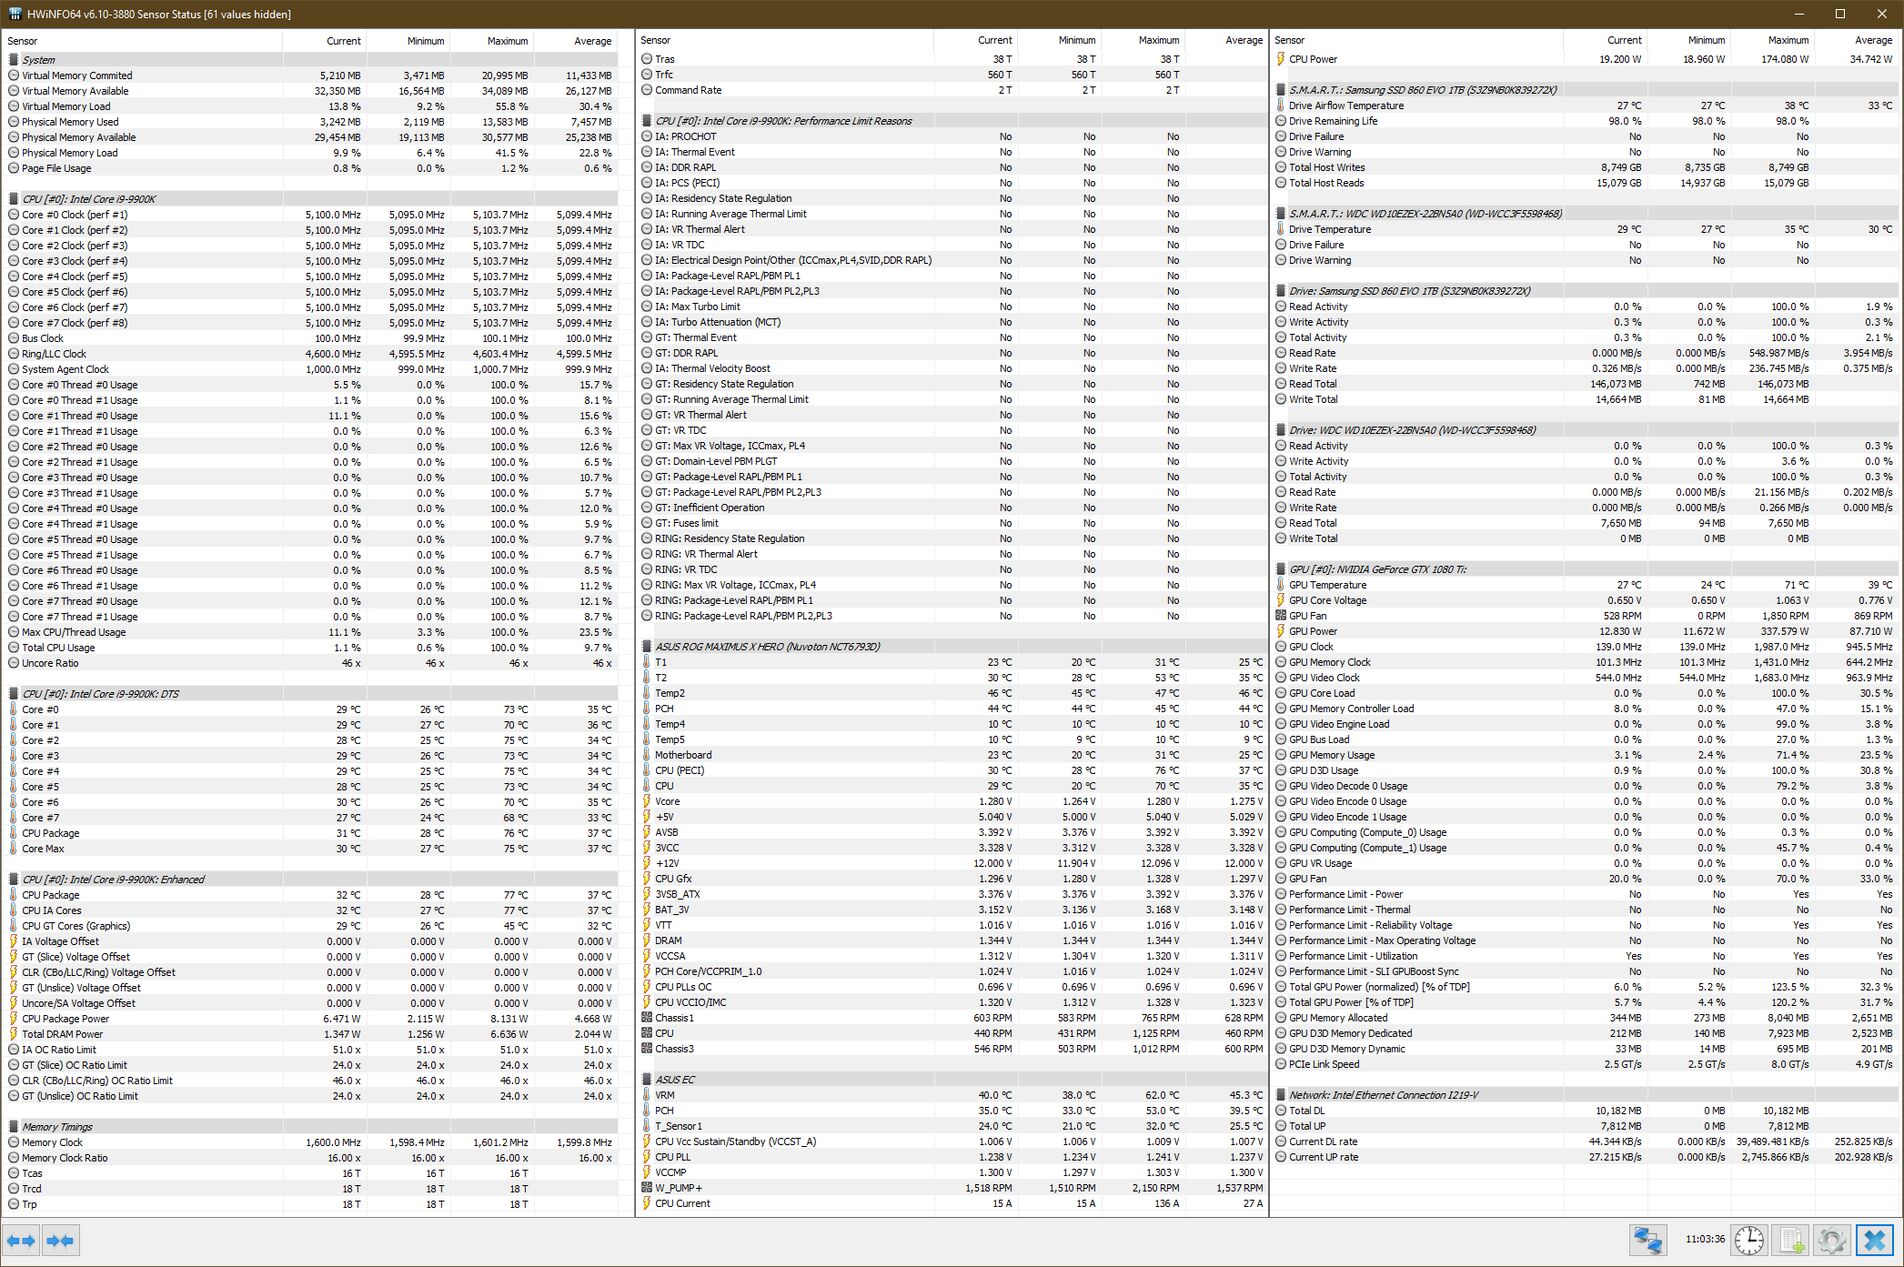Click the fan icon beside Chassis1

point(646,1018)
